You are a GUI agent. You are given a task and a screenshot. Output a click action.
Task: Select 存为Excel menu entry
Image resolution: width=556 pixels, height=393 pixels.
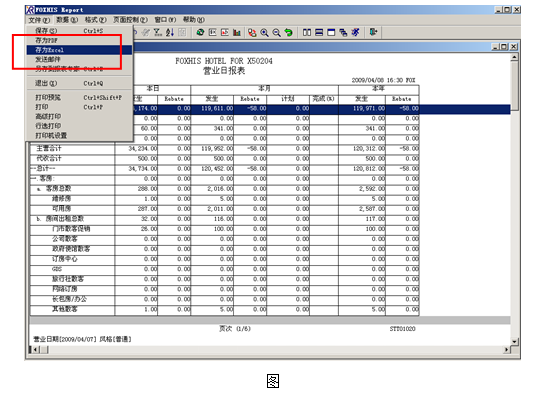click(x=79, y=50)
